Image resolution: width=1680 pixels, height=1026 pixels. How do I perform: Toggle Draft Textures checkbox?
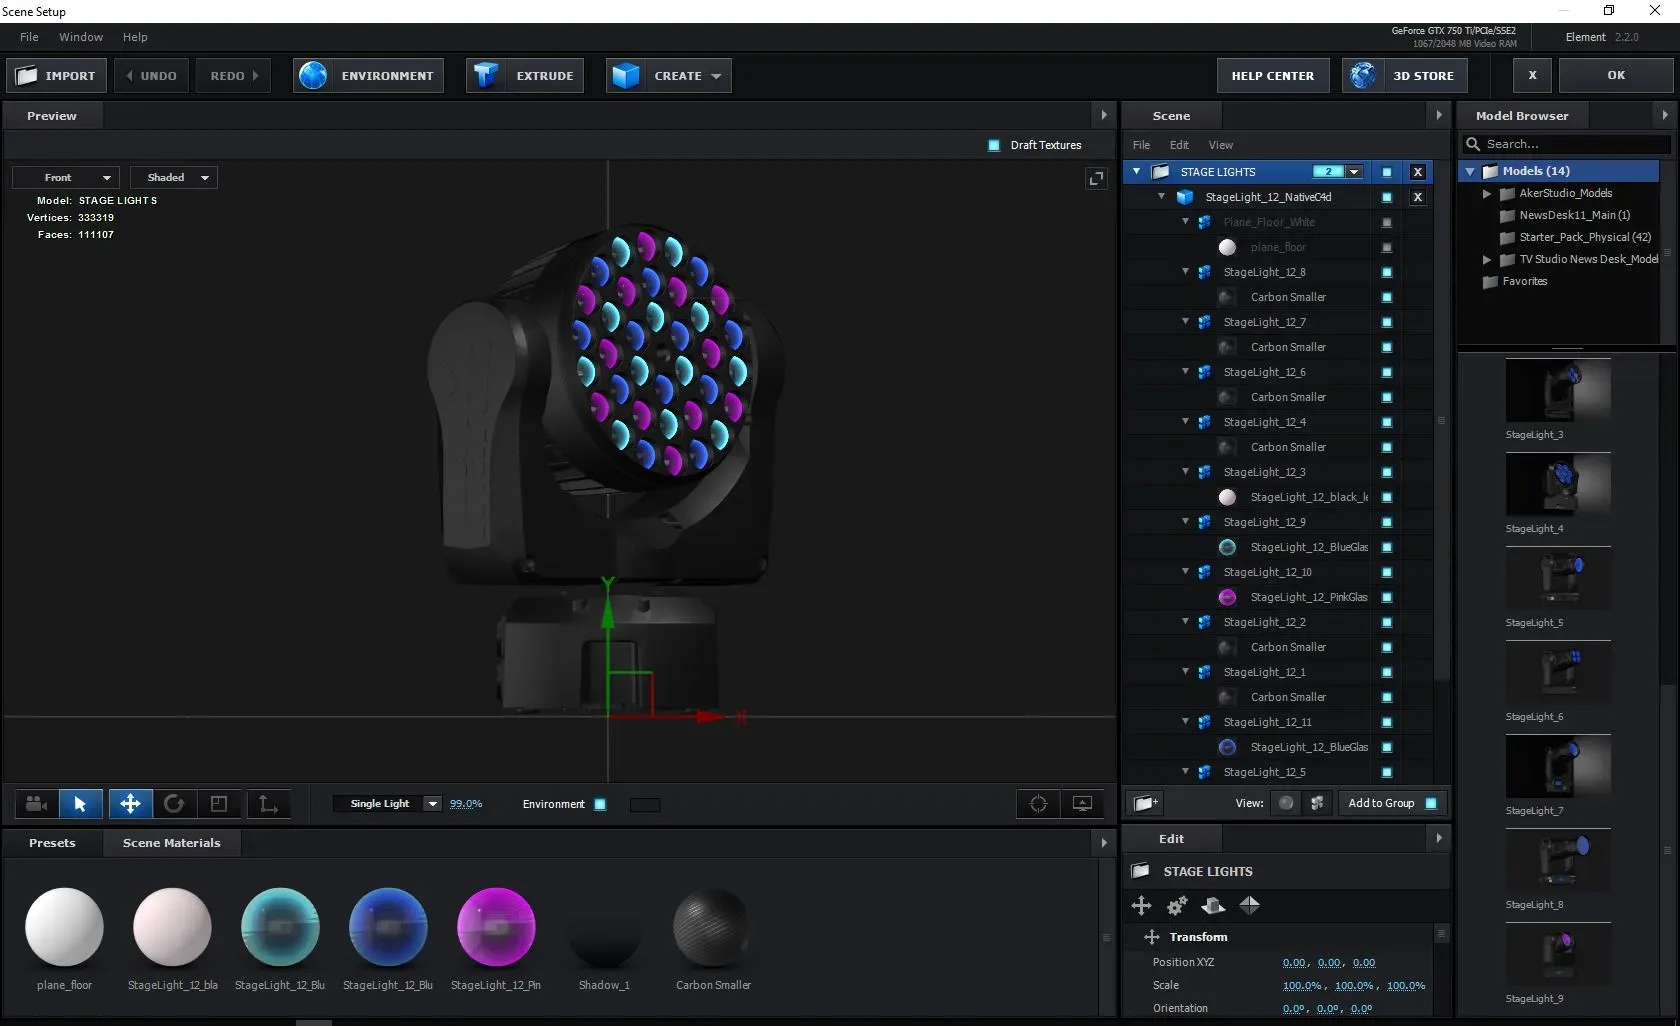(994, 145)
